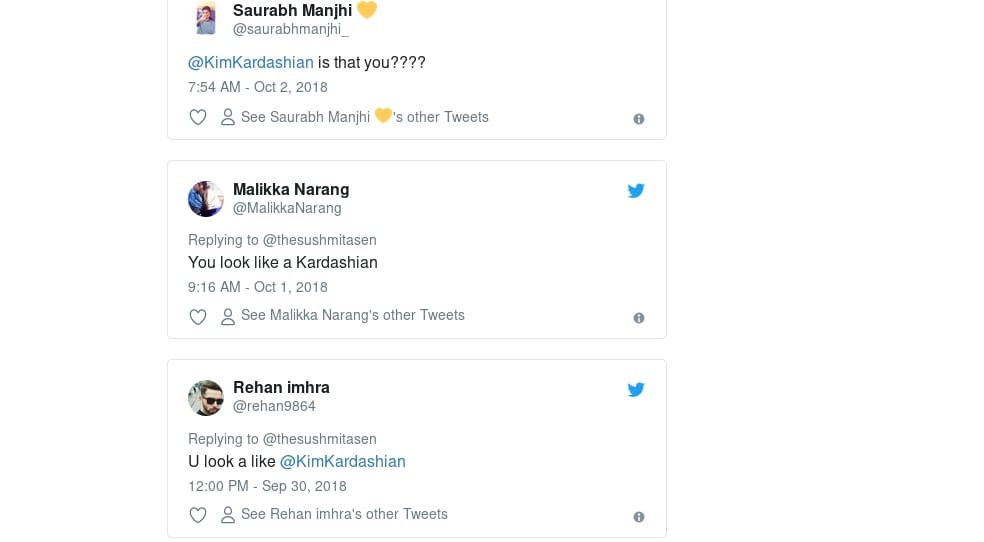
Task: Like Saurabh Manjhi's tweet with heart icon
Action: click(x=198, y=118)
